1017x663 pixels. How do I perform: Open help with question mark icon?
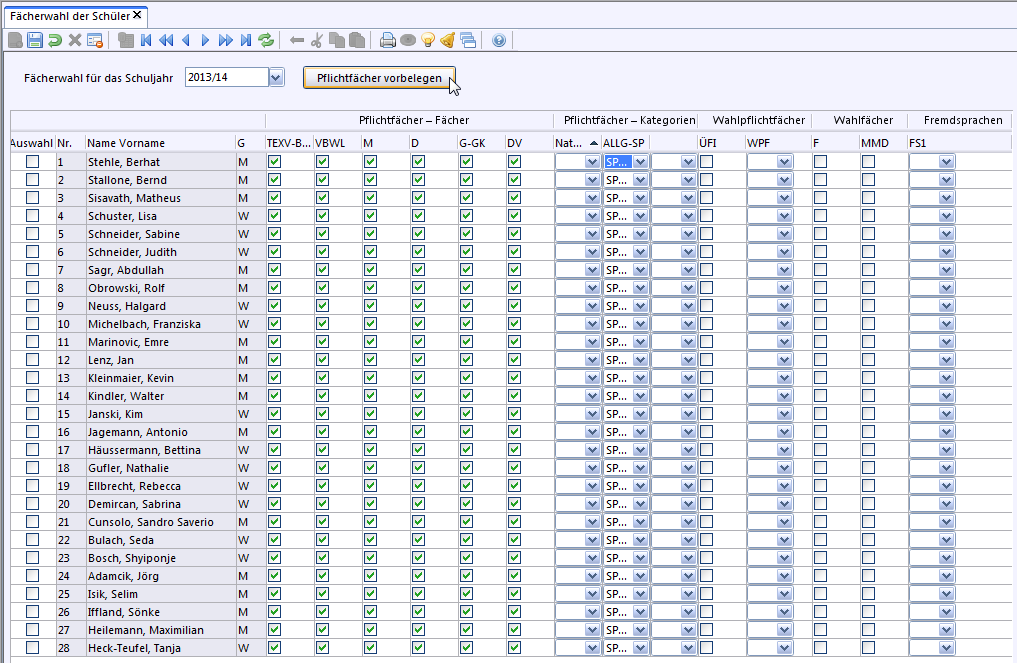coord(499,41)
